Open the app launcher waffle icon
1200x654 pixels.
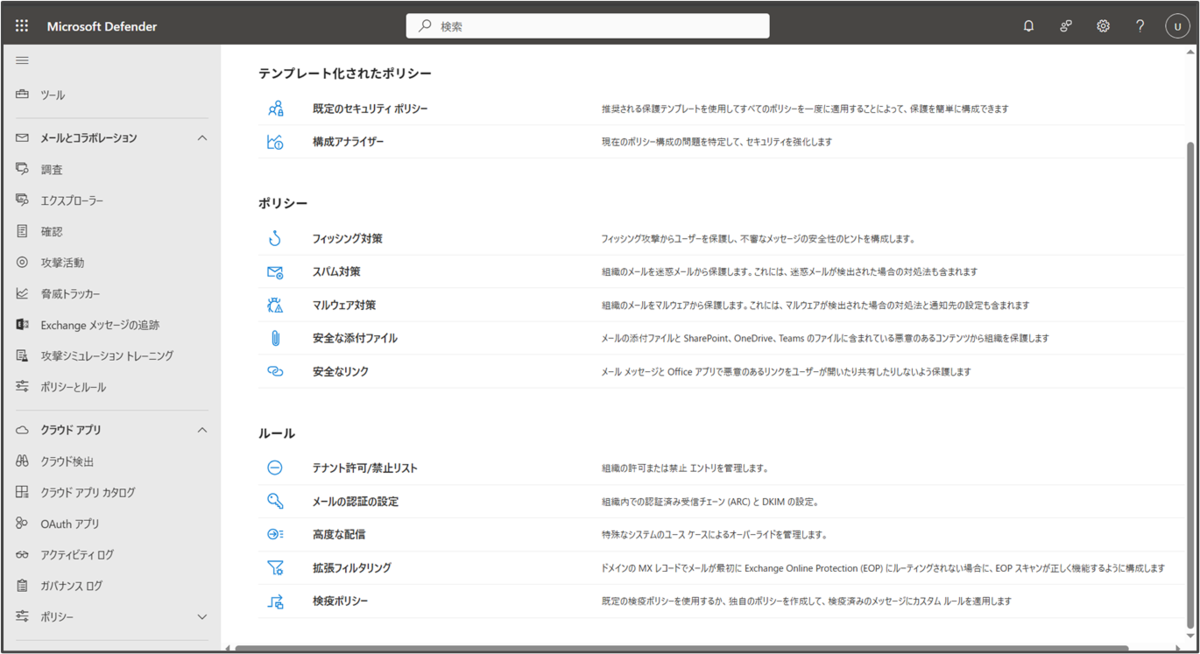[x=22, y=26]
